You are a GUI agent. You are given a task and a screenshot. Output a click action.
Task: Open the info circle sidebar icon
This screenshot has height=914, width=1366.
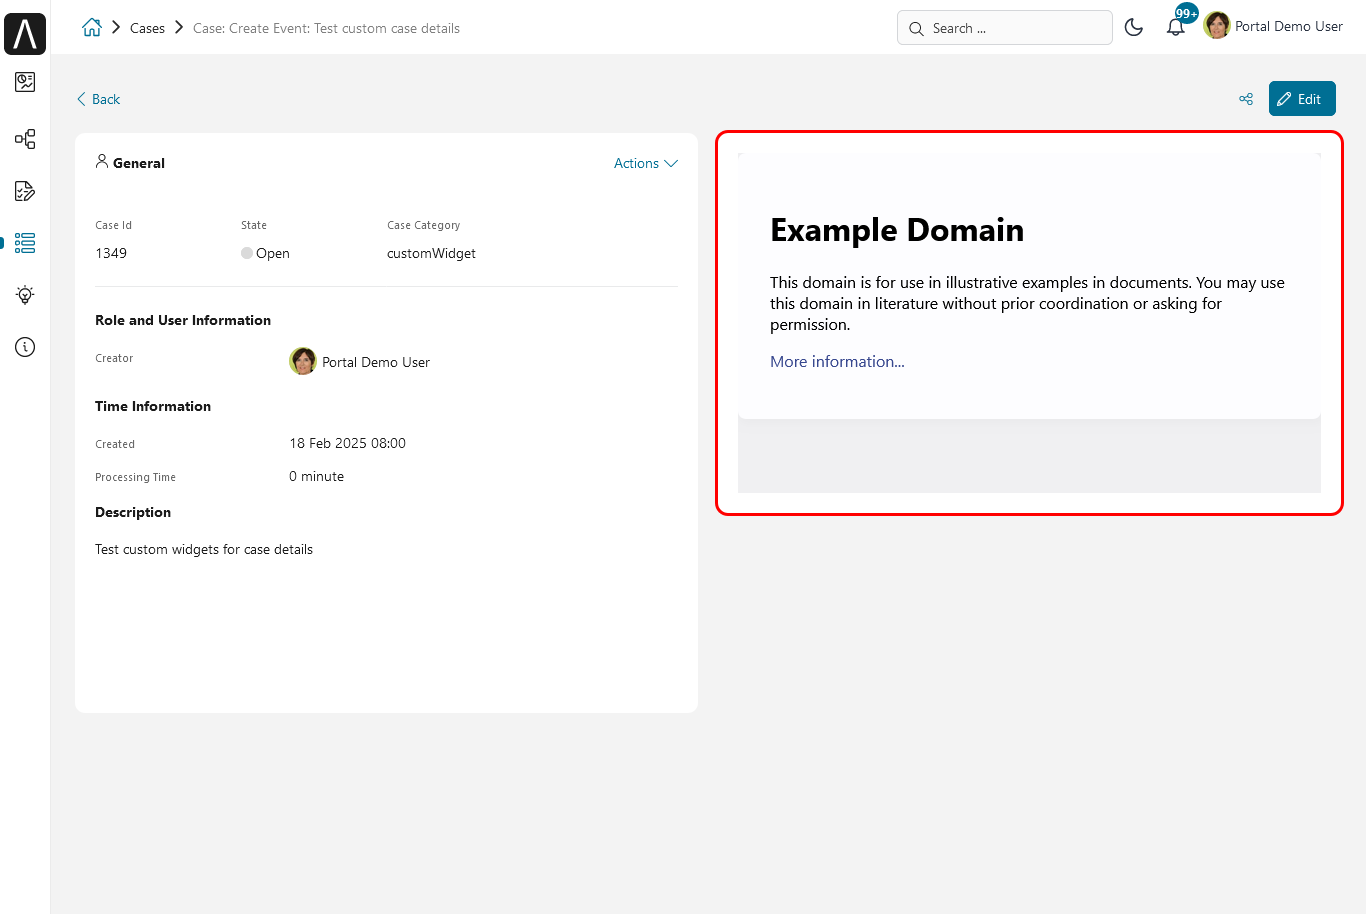click(x=25, y=347)
